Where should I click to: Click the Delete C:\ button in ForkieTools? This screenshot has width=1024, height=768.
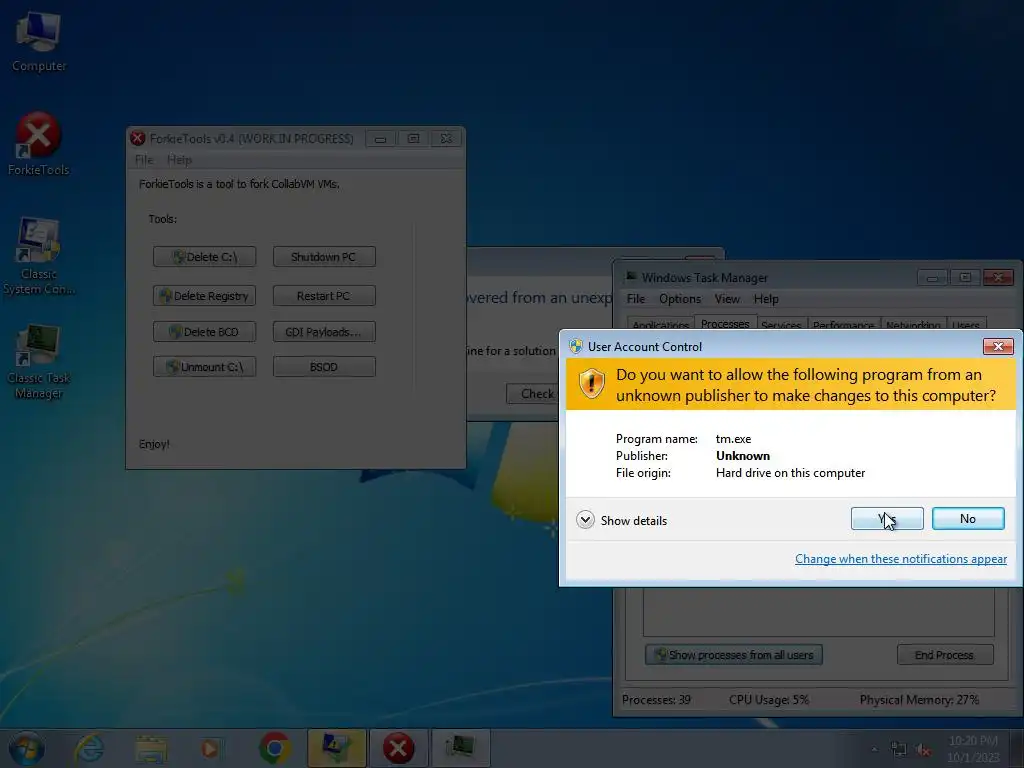(x=204, y=257)
